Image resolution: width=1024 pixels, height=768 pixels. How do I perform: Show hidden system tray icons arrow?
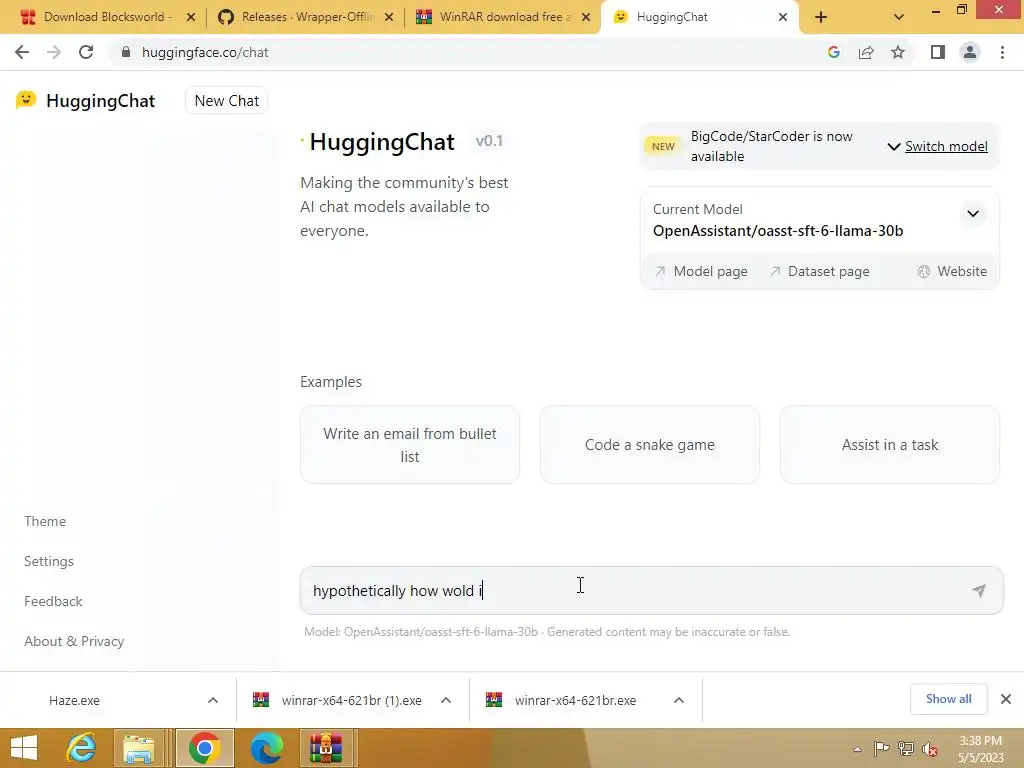coord(857,749)
